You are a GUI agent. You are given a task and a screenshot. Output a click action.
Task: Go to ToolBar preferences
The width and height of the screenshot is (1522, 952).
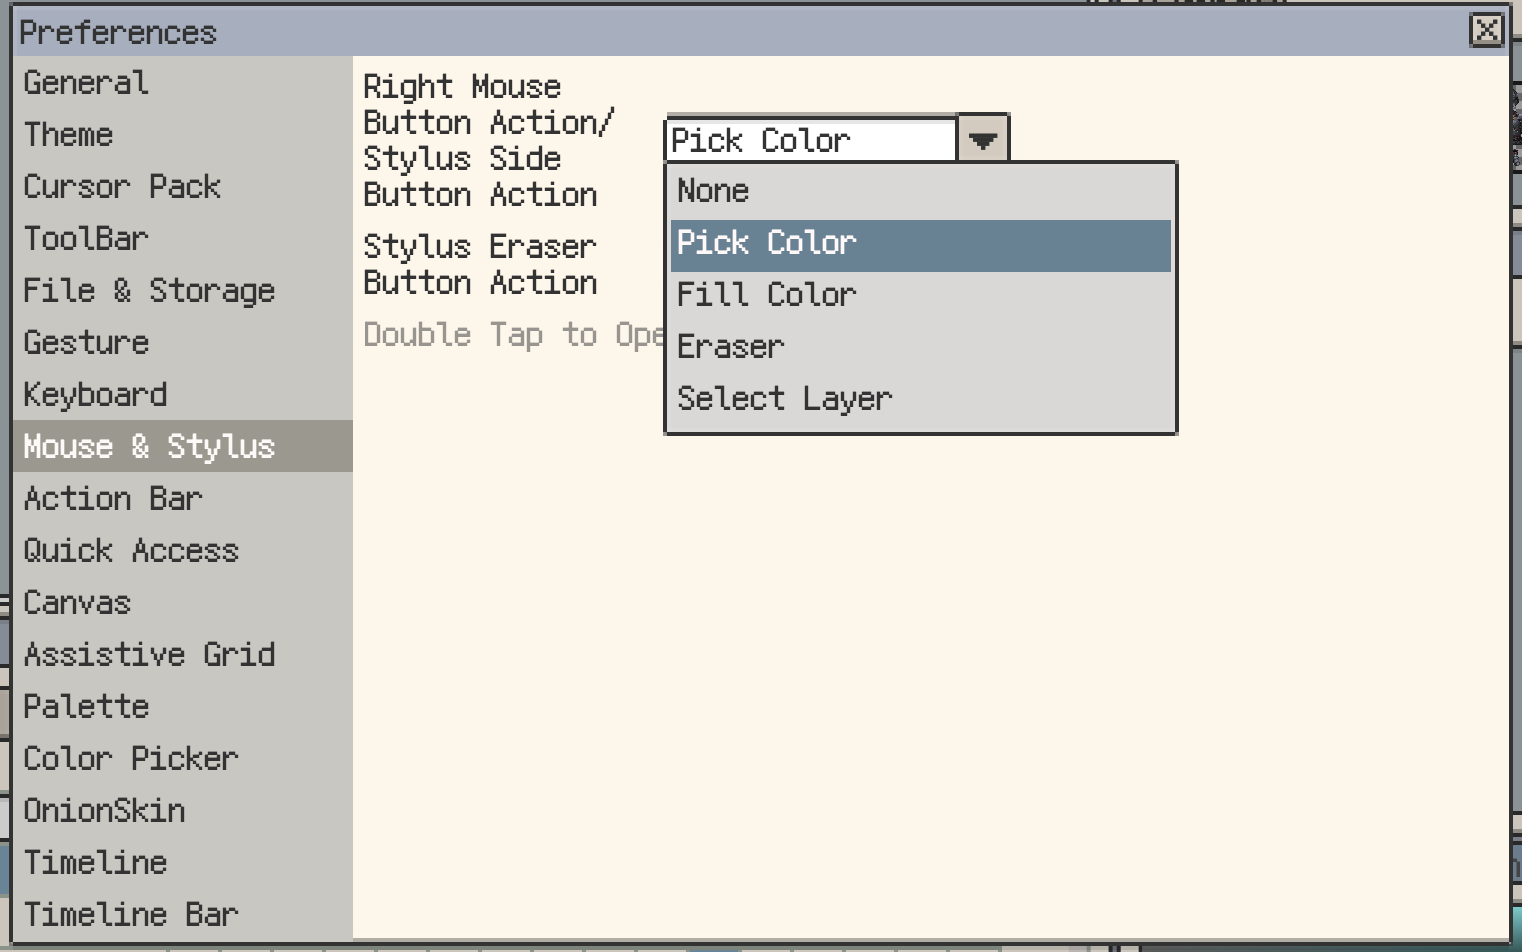[x=86, y=239]
